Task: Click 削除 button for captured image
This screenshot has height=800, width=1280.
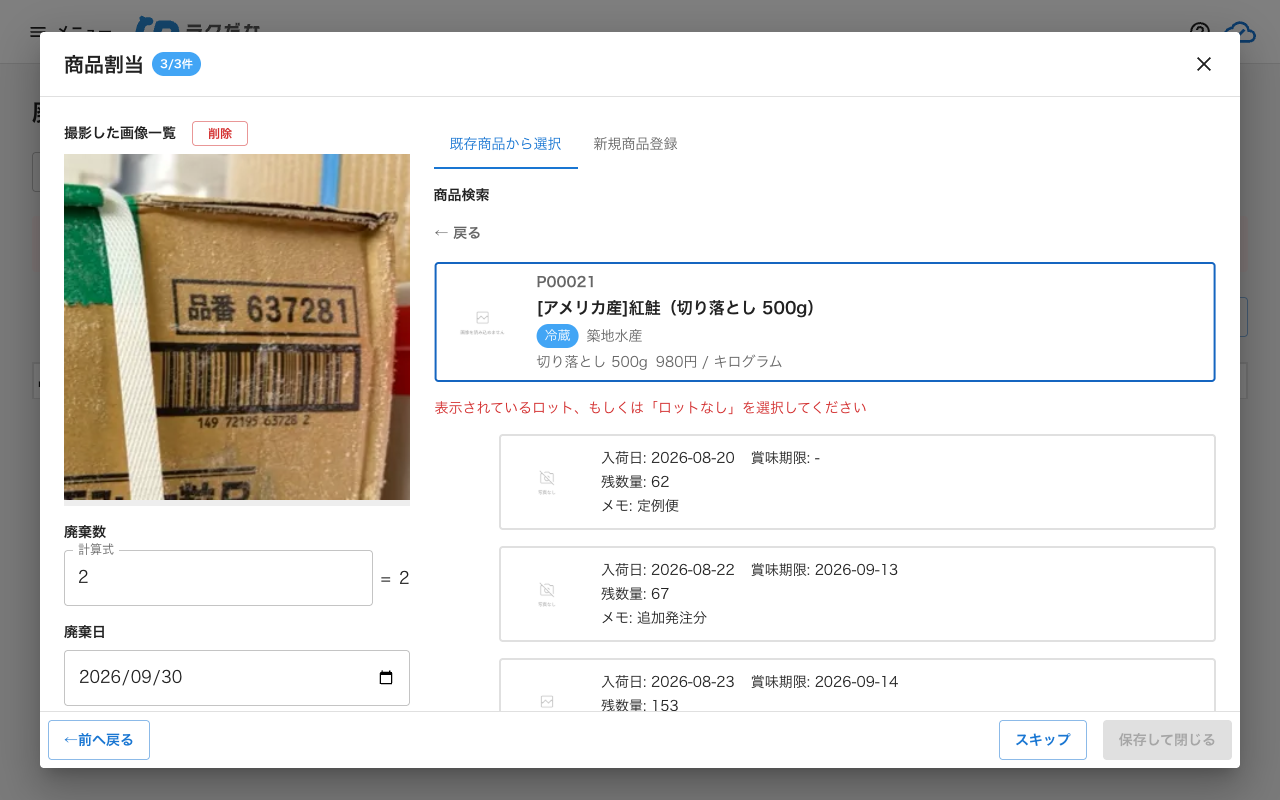Action: coord(220,133)
